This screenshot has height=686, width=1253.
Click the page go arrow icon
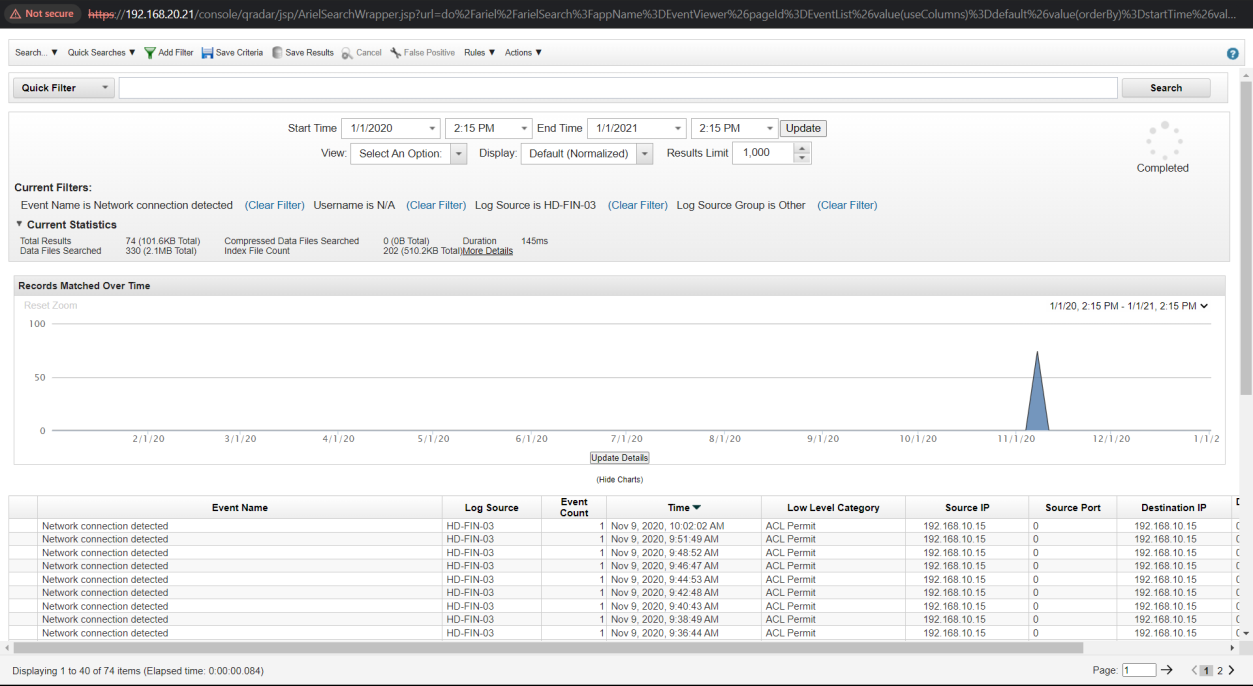click(1166, 670)
